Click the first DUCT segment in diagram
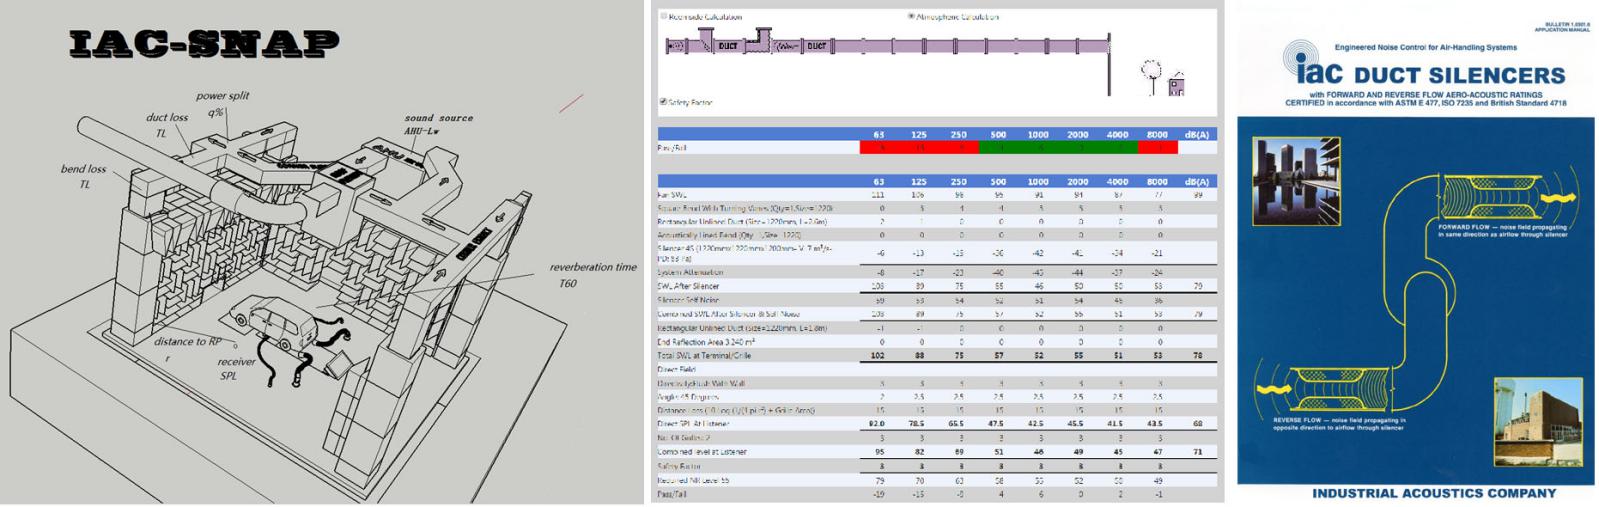 click(726, 46)
